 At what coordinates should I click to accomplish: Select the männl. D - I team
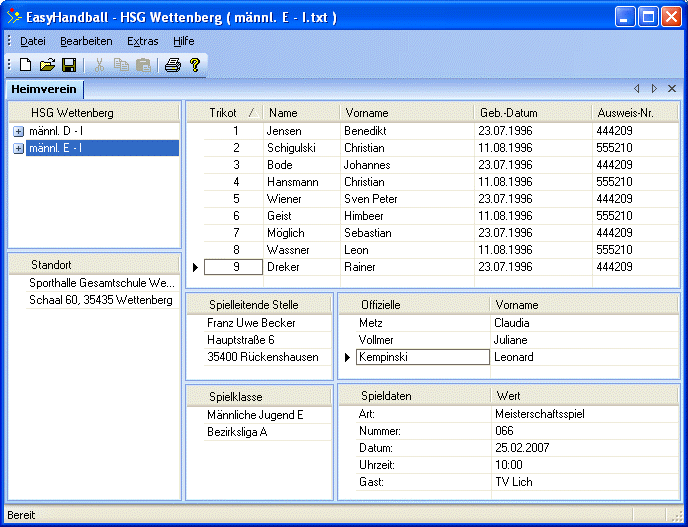(x=56, y=132)
